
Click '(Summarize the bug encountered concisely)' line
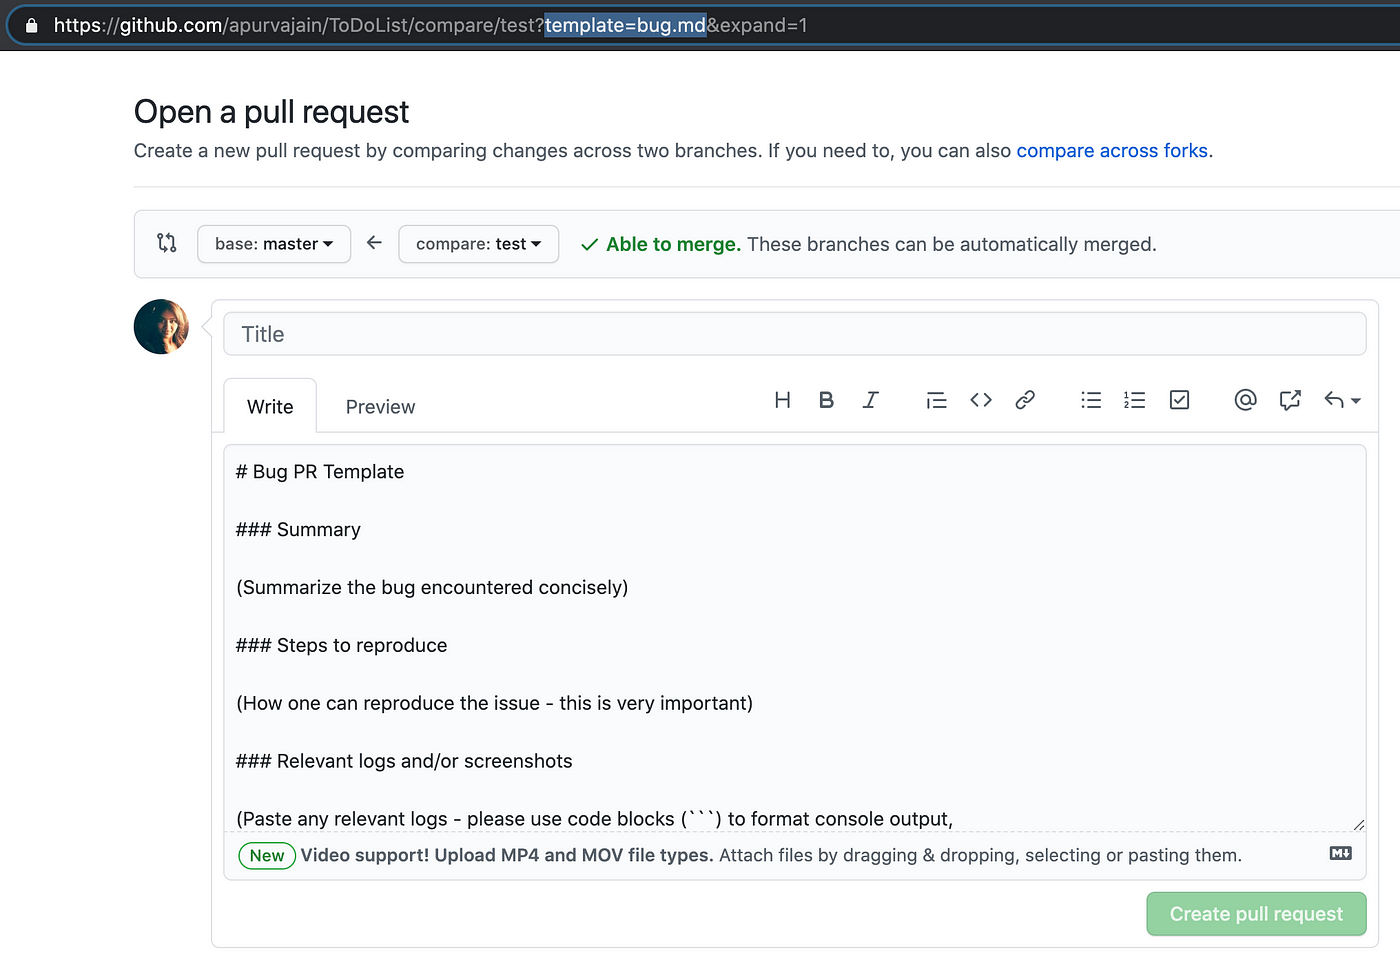(432, 588)
